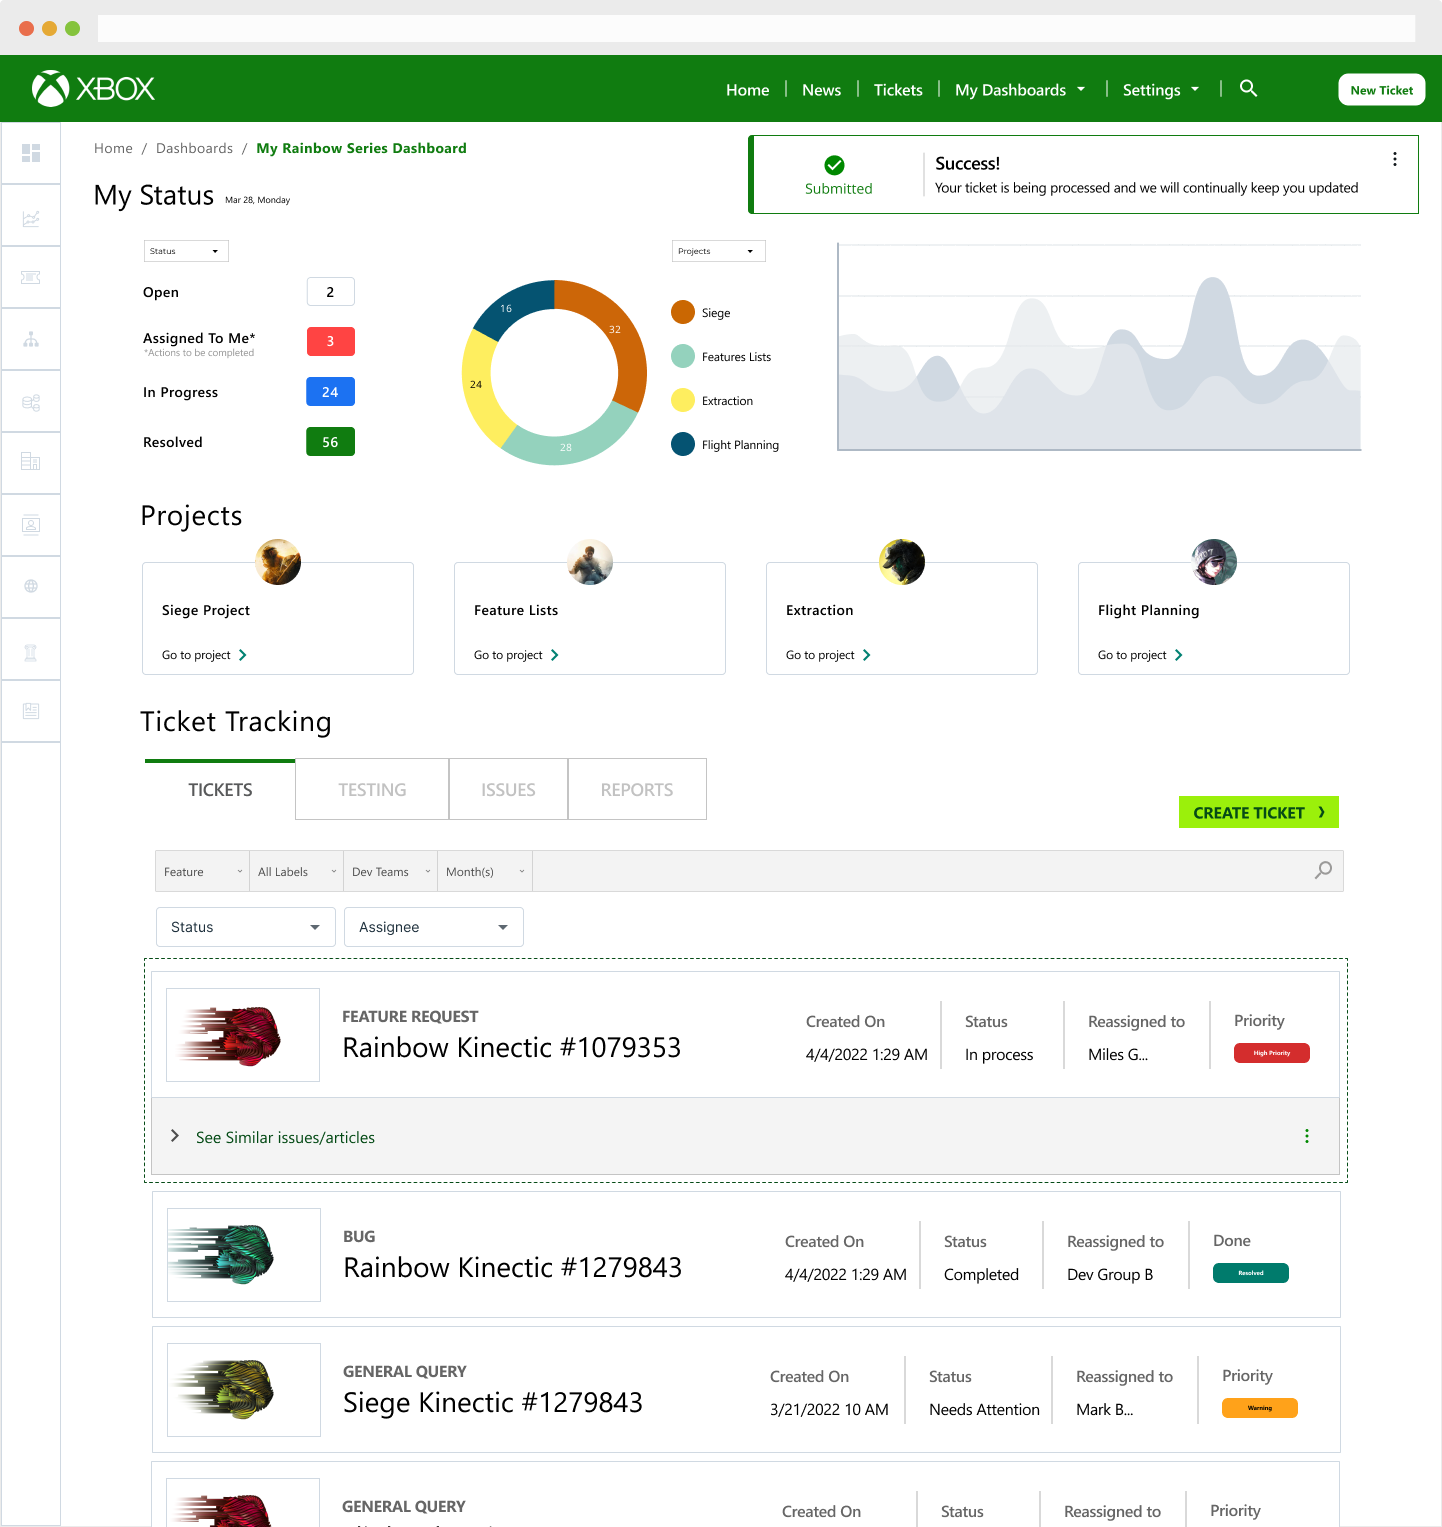This screenshot has width=1442, height=1527.
Task: Open the hierarchy org-chart sidebar icon
Action: 31,339
